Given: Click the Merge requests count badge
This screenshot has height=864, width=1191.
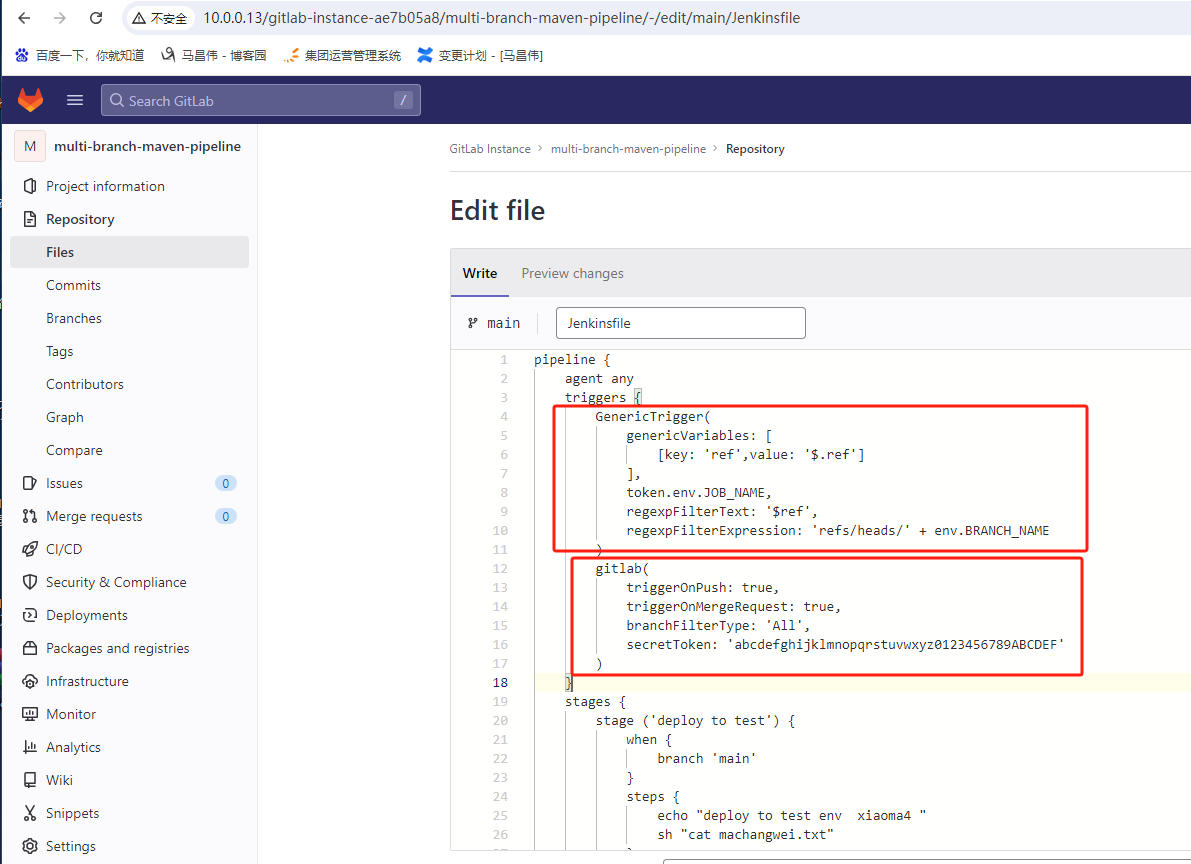Looking at the screenshot, I should click(x=226, y=516).
